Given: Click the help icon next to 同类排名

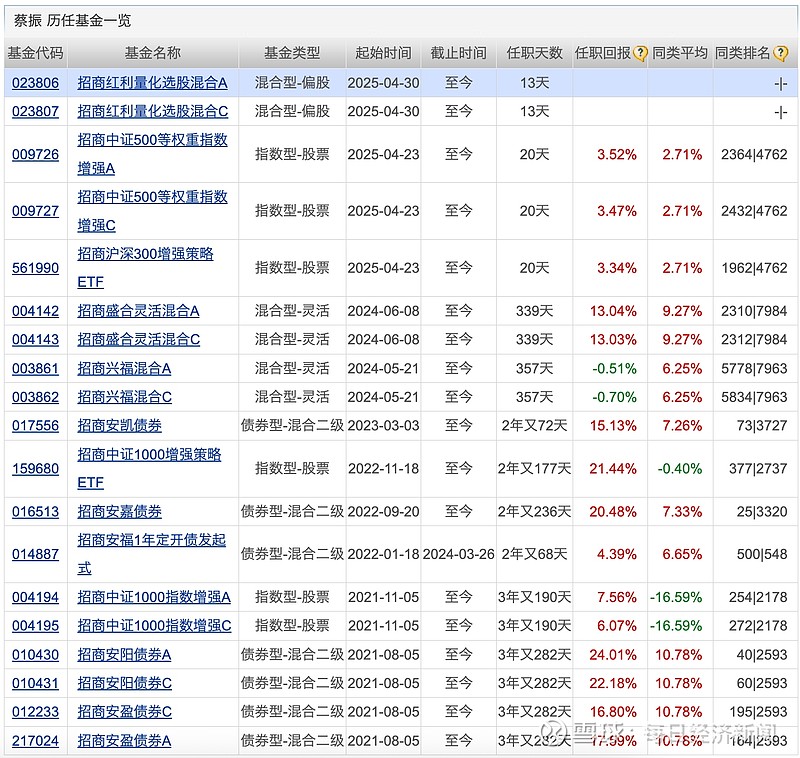Looking at the screenshot, I should click(780, 53).
